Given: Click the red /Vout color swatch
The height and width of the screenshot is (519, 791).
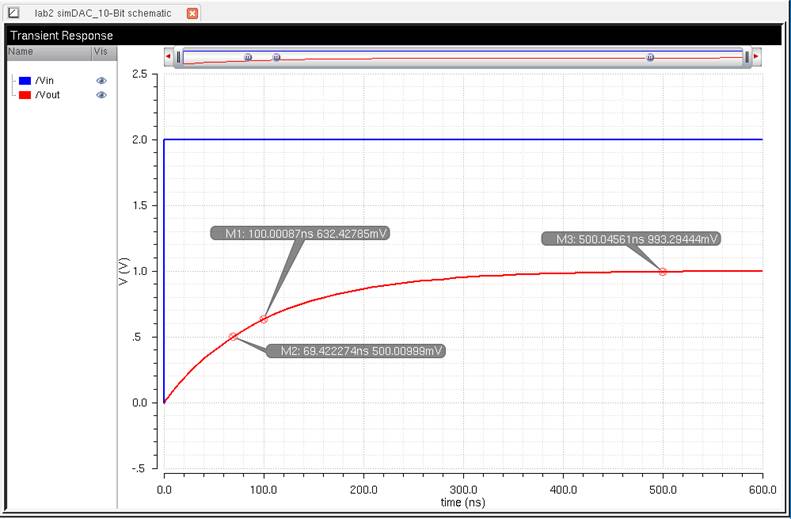Looking at the screenshot, I should point(25,95).
